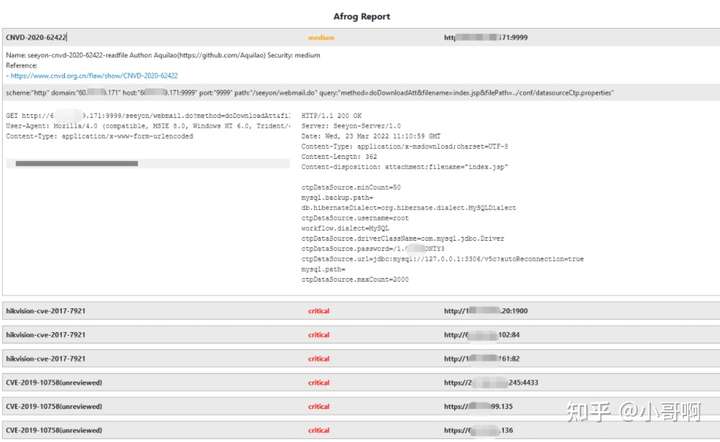Click the Date: Wed, 23 Mar 2022 header

[371, 136]
